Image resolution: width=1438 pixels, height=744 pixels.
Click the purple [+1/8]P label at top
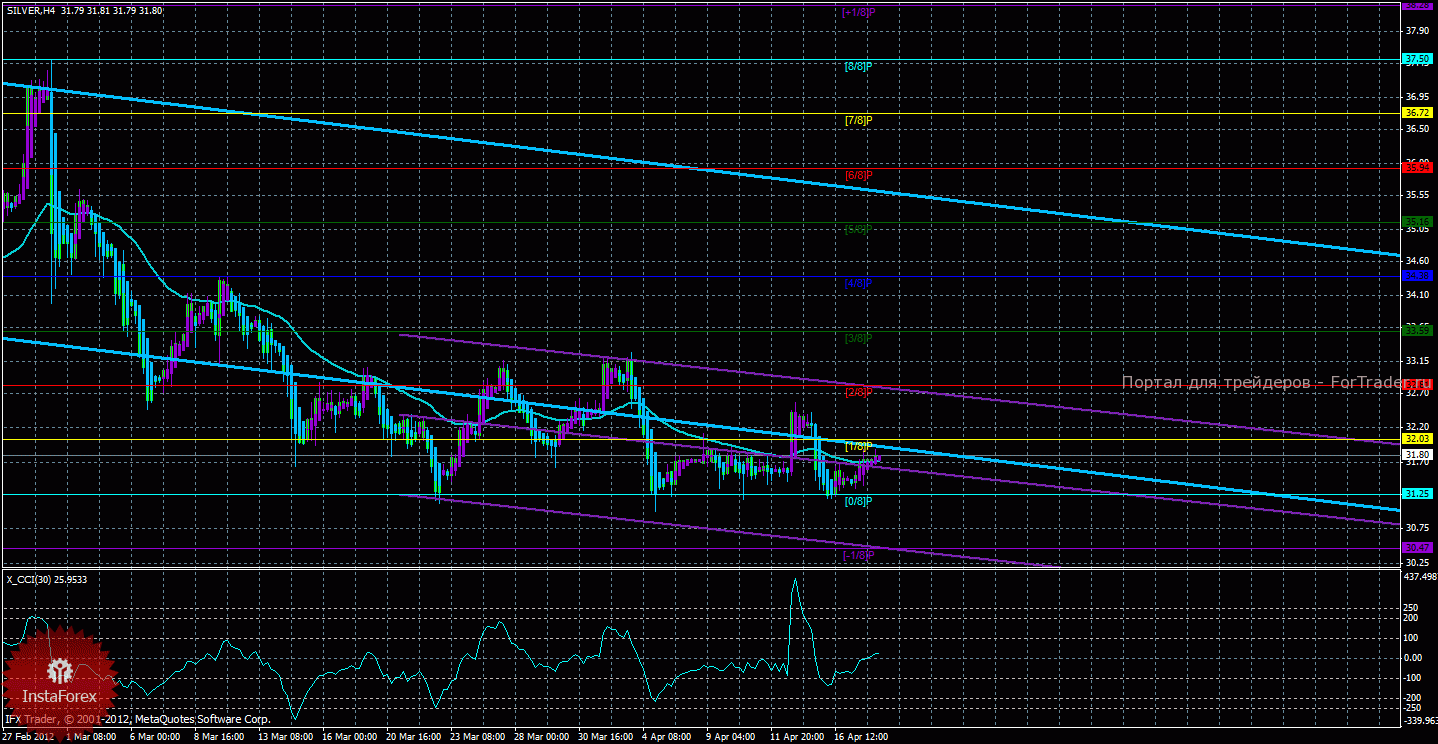(858, 12)
